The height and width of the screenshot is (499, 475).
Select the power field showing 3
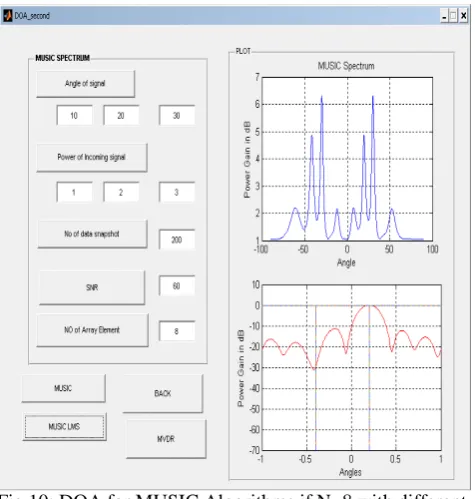[177, 192]
